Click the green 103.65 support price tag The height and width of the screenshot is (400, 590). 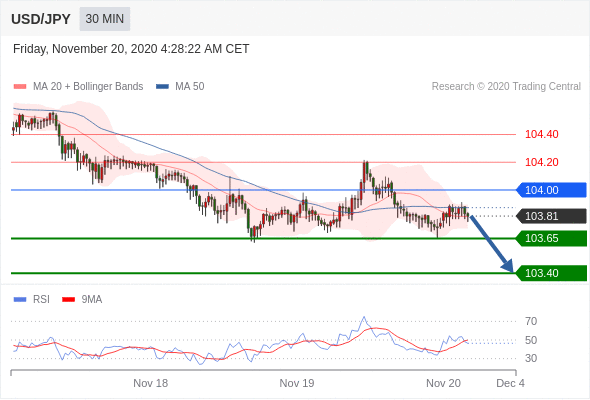[551, 238]
